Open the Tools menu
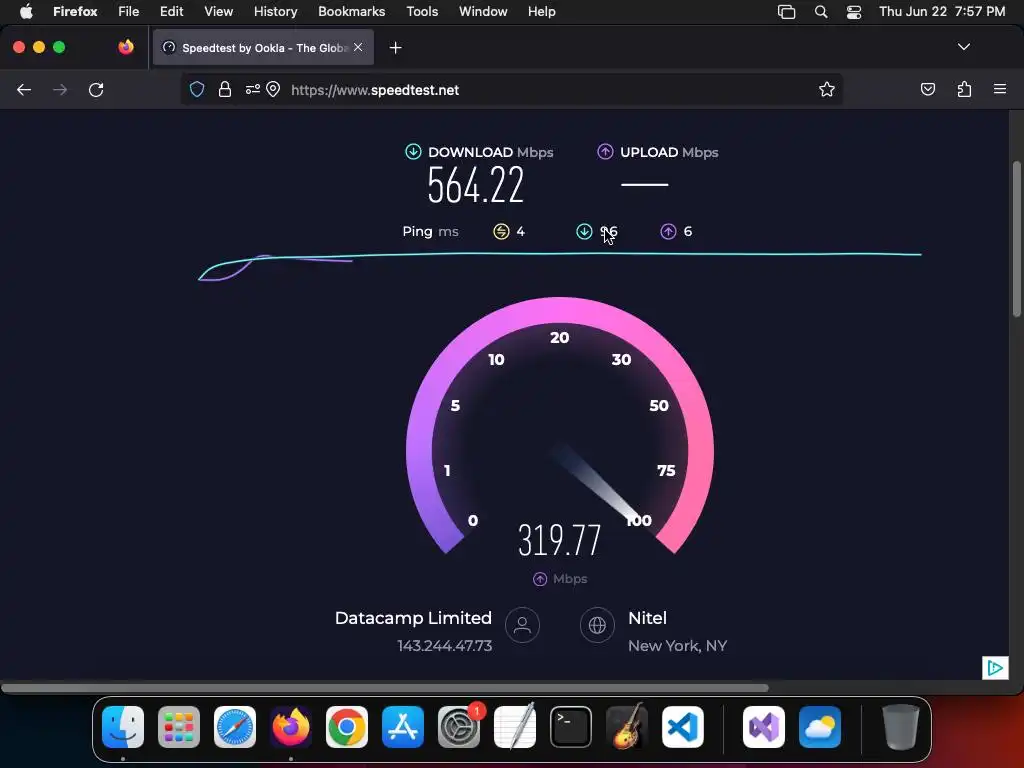Screen dimensions: 1024x768 (x=423, y=12)
